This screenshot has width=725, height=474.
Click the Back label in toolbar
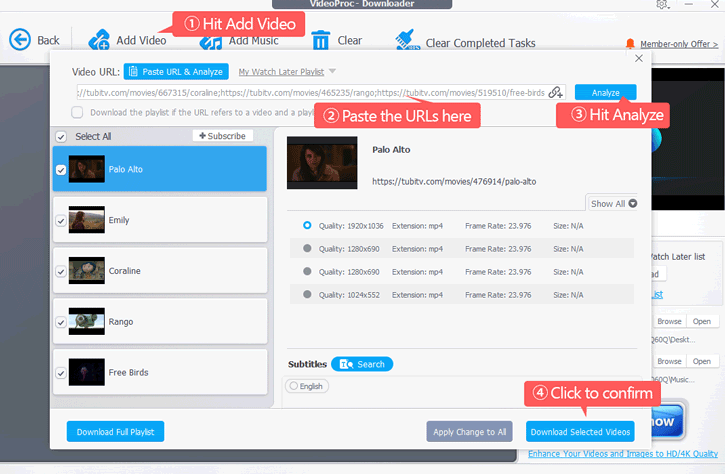48,41
